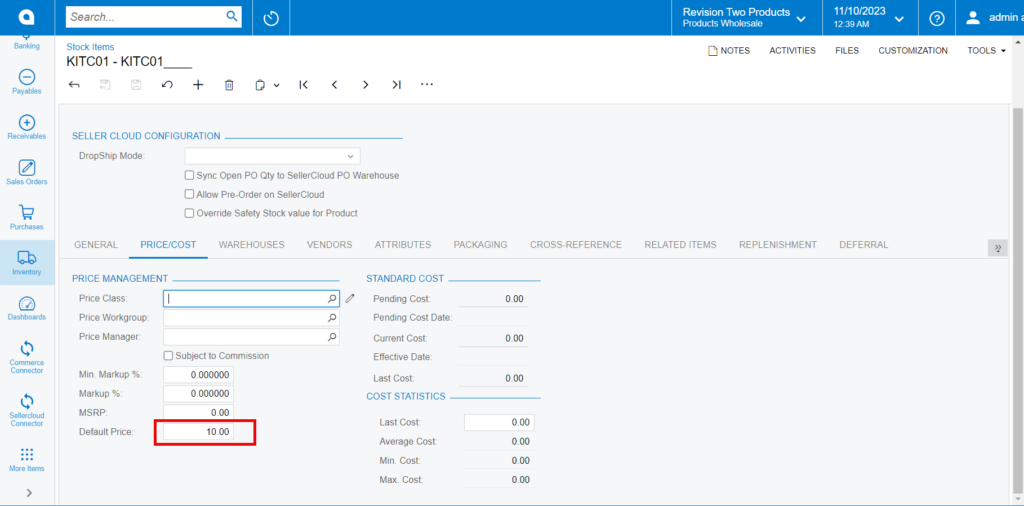Open Receivables in the sidebar
The image size is (1024, 506).
click(27, 127)
